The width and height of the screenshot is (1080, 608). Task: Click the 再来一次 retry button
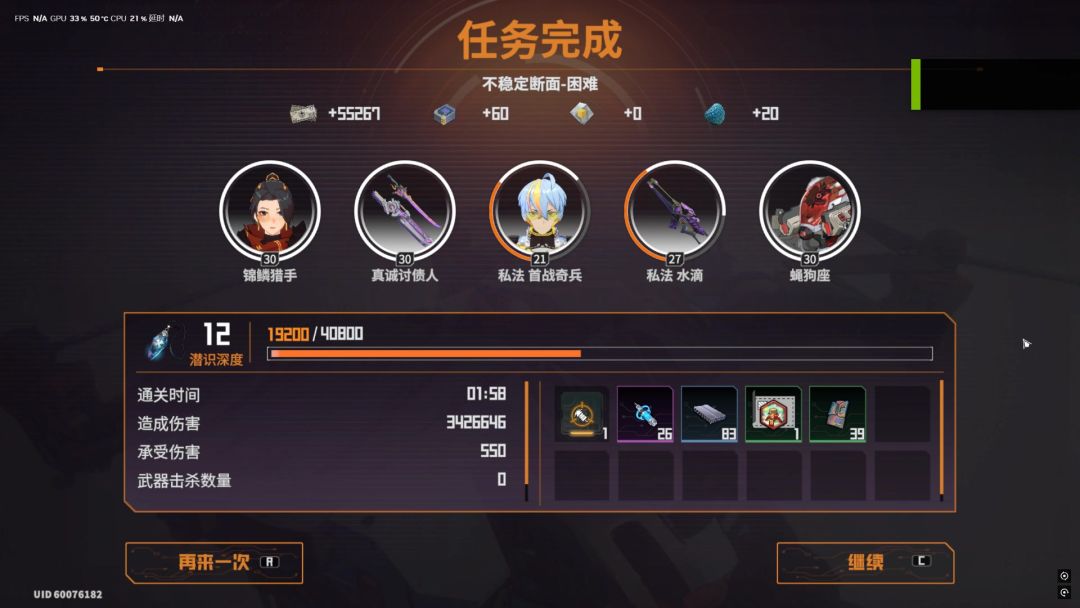click(214, 563)
